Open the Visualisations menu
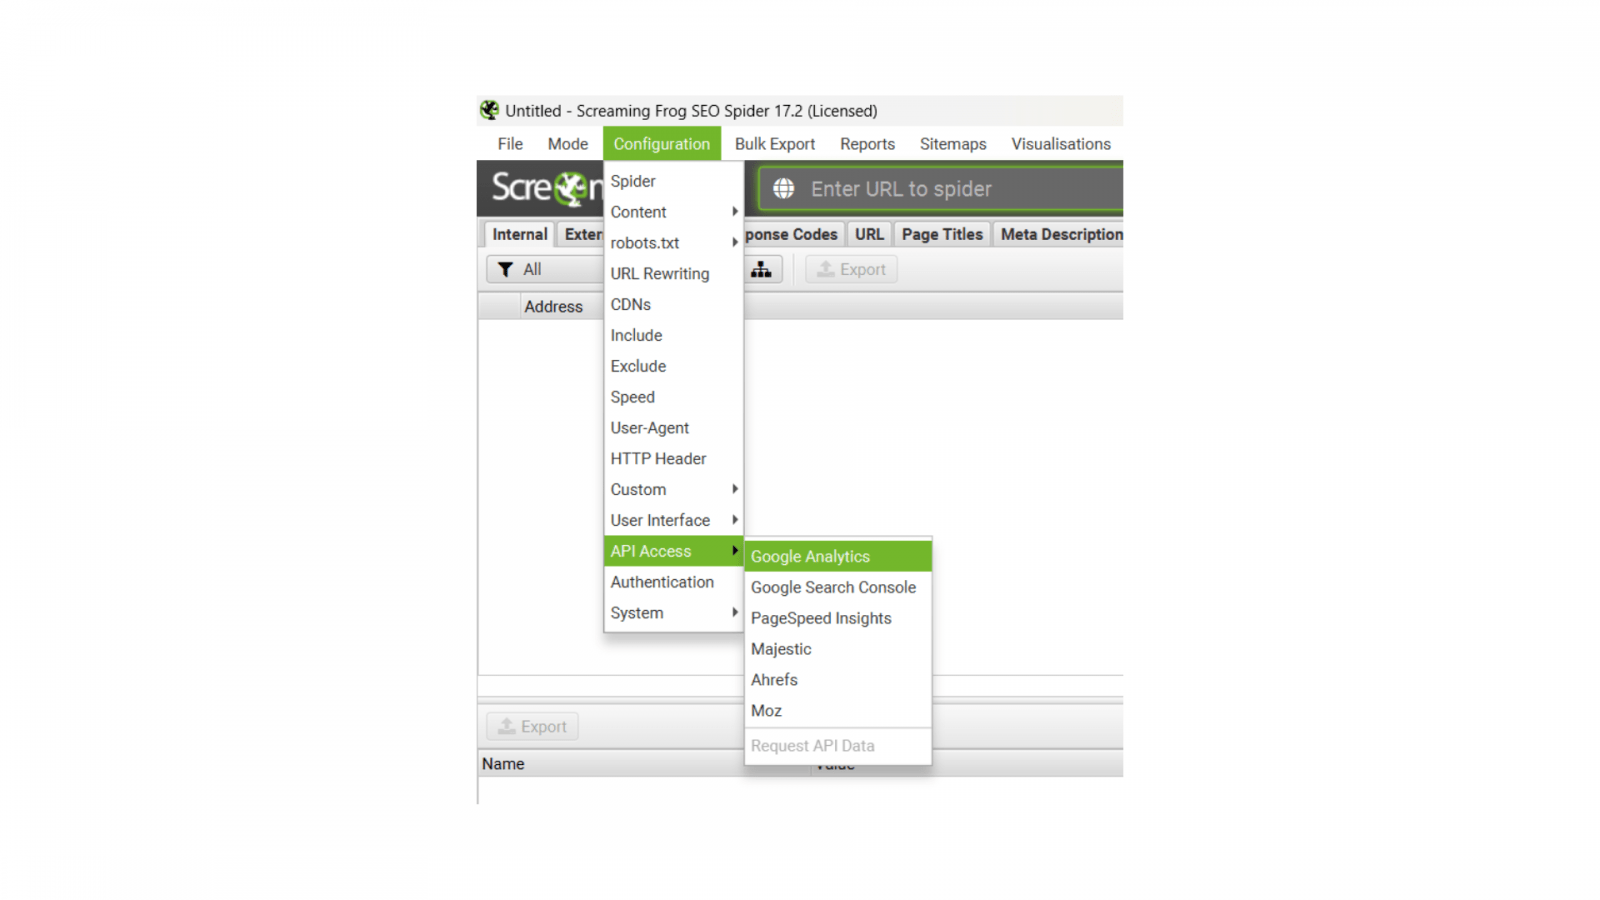This screenshot has width=1600, height=900. (1061, 144)
